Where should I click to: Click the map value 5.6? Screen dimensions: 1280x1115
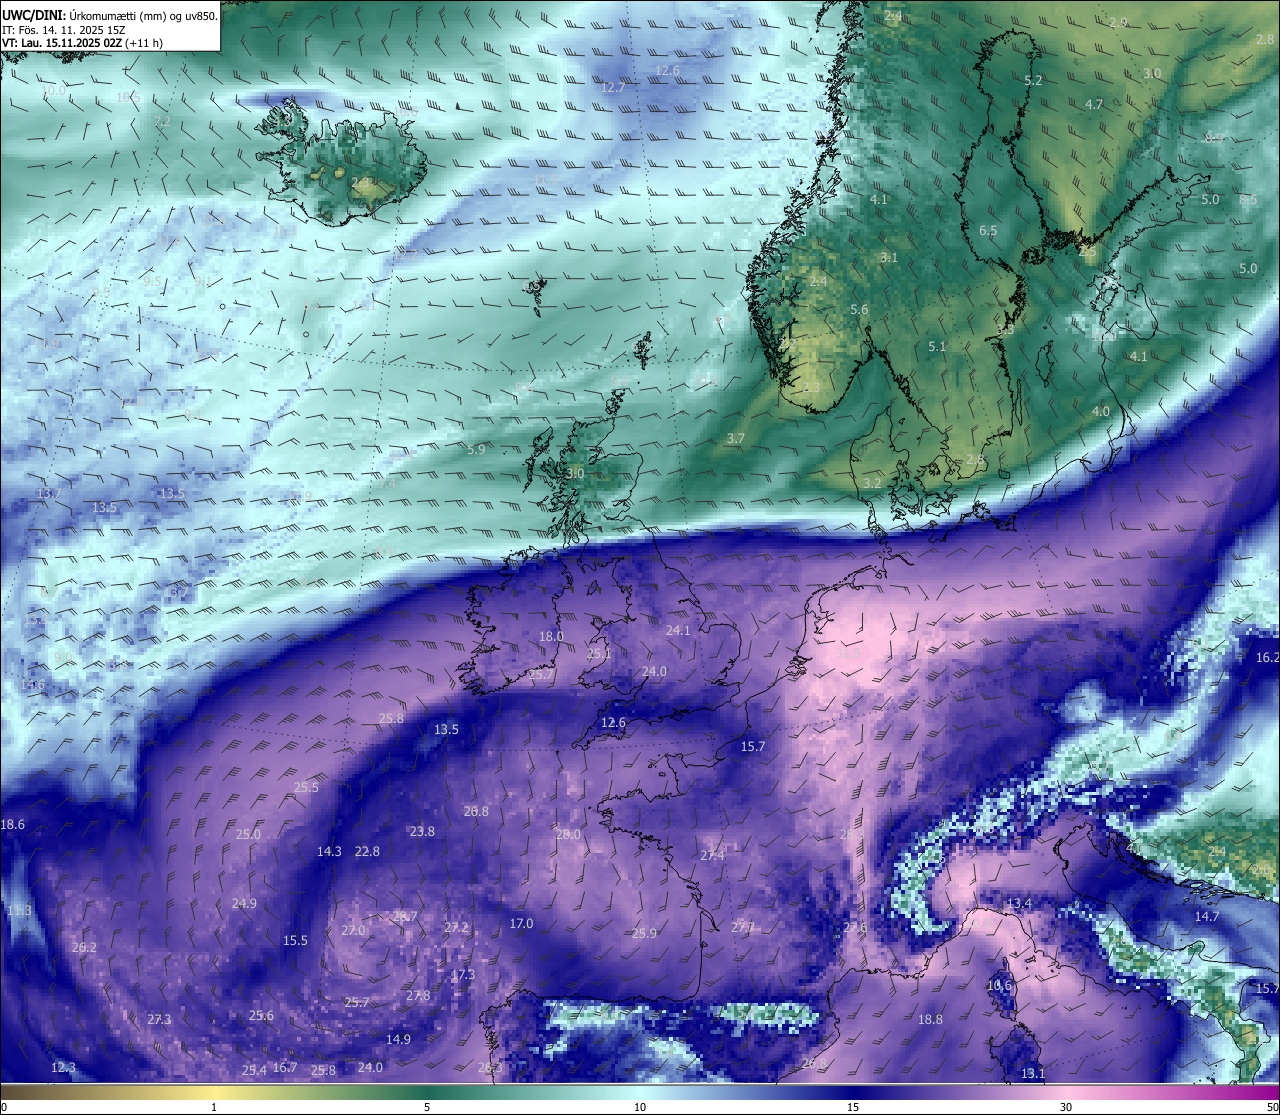pyautogui.click(x=859, y=310)
